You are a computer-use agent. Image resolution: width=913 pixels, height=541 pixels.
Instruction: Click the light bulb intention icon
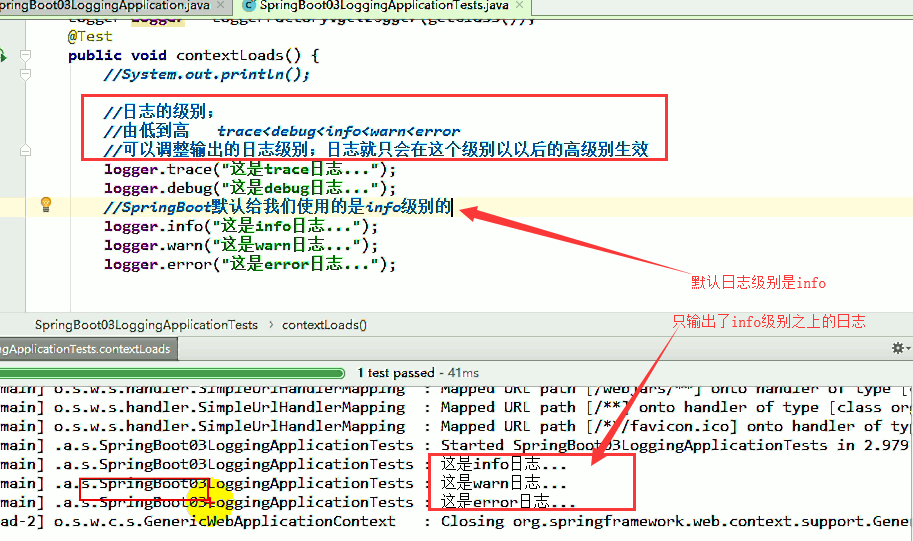pyautogui.click(x=45, y=204)
